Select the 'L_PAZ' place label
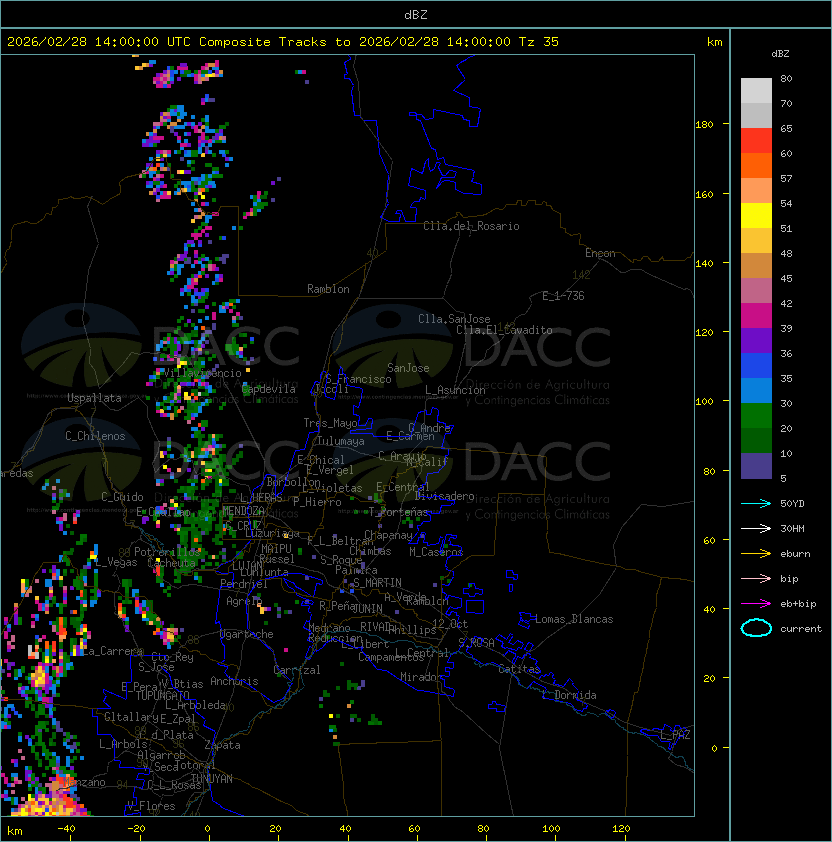Image resolution: width=832 pixels, height=842 pixels. click(x=675, y=735)
